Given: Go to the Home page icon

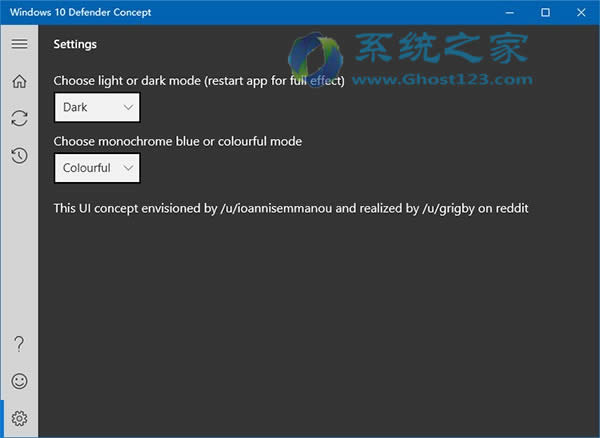Looking at the screenshot, I should (19, 81).
